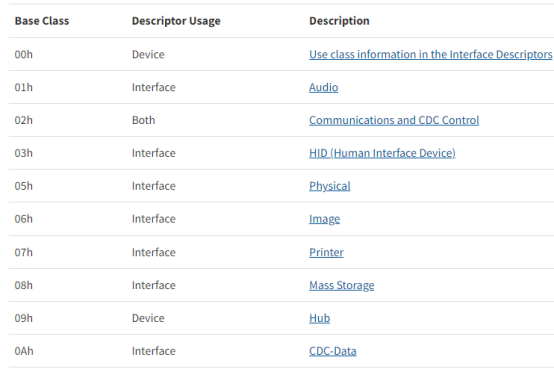
Task: Click Interface usage cell in Printer row
Action: [154, 252]
